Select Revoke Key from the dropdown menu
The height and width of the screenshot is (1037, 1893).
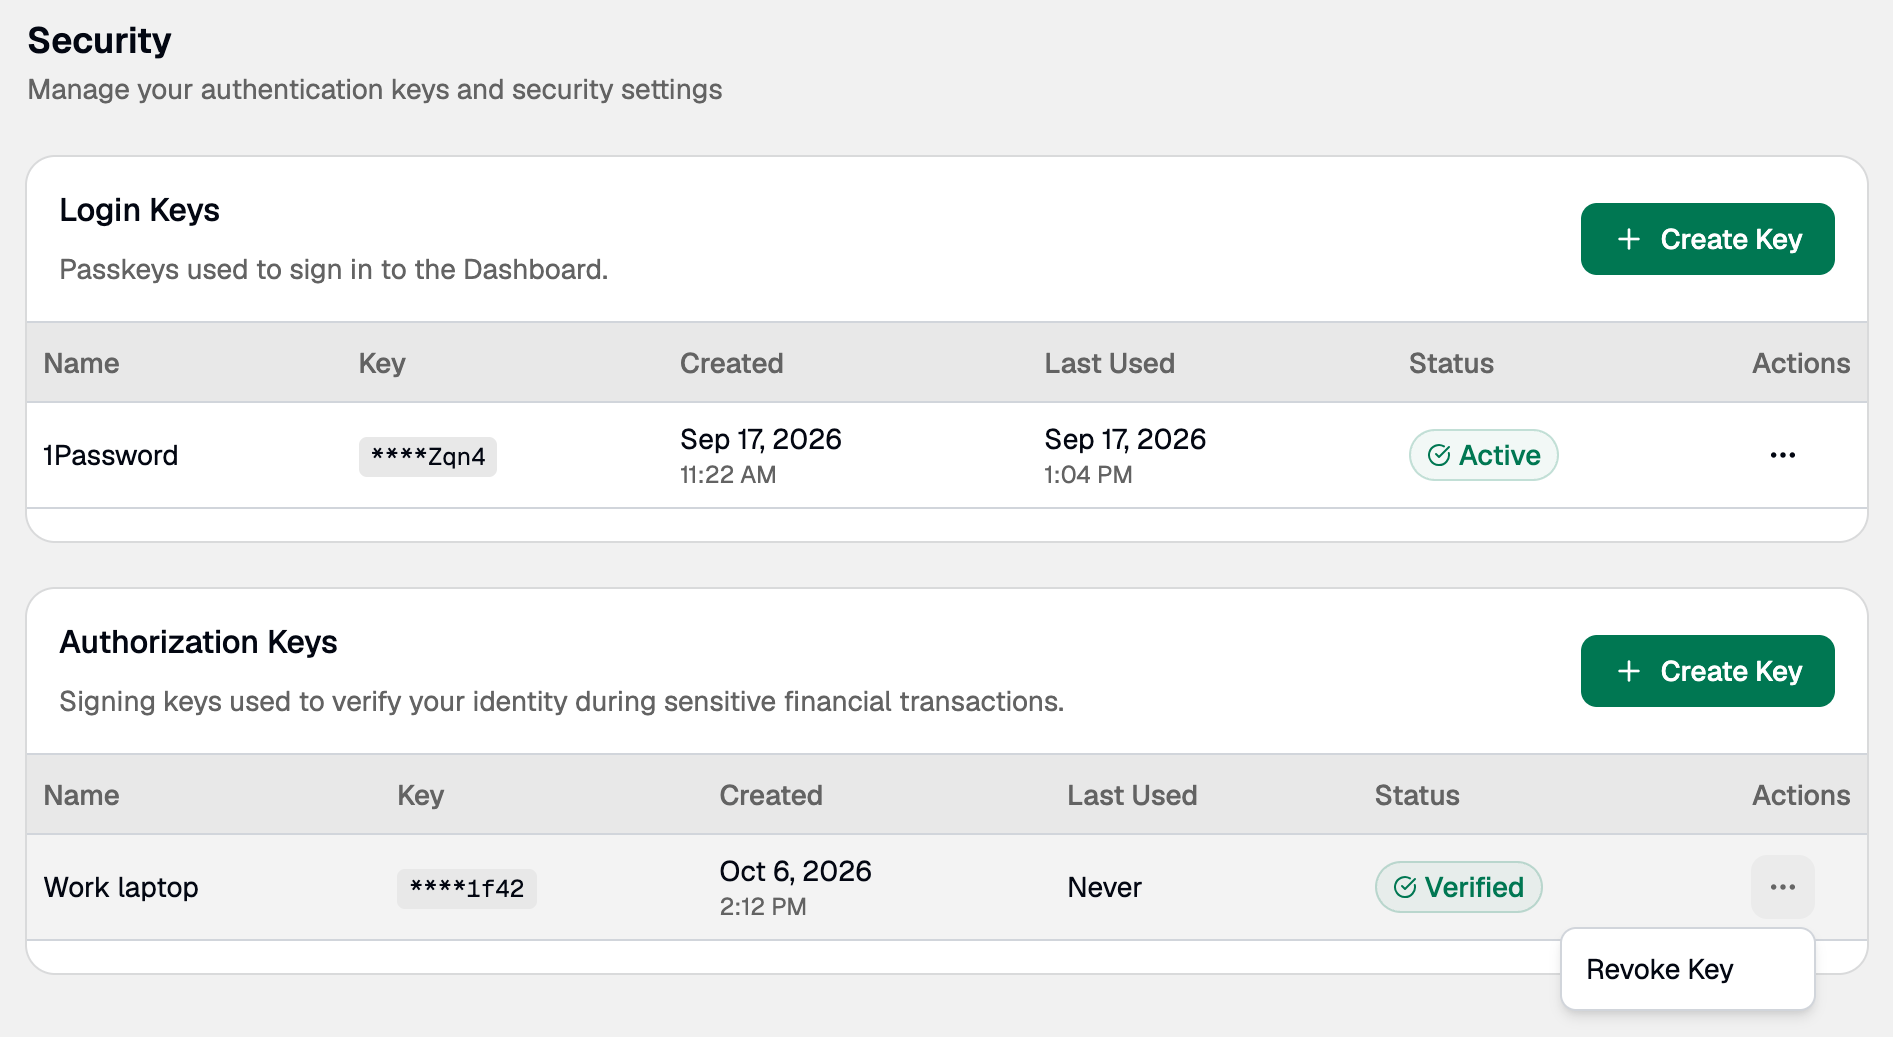coord(1687,969)
